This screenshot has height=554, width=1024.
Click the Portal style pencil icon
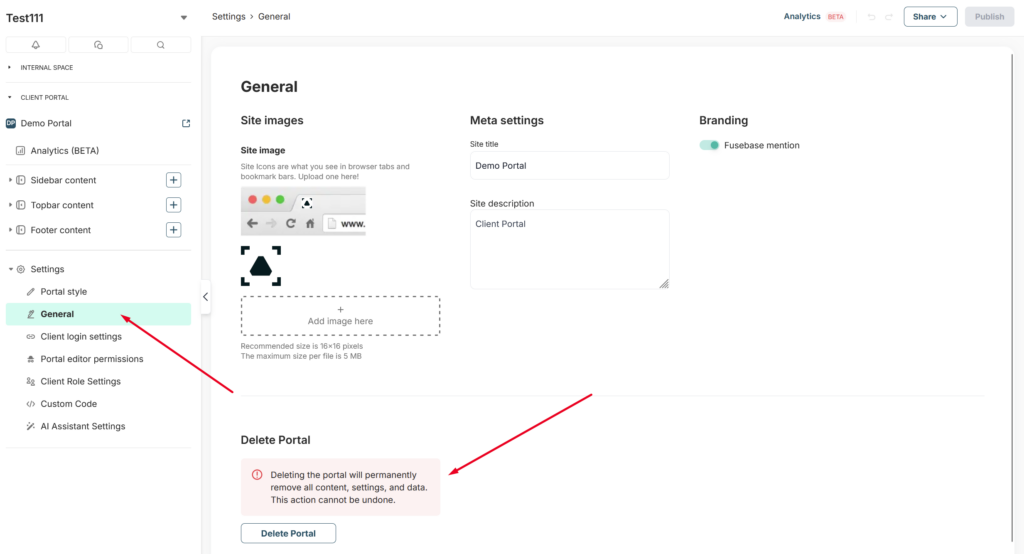pos(31,291)
